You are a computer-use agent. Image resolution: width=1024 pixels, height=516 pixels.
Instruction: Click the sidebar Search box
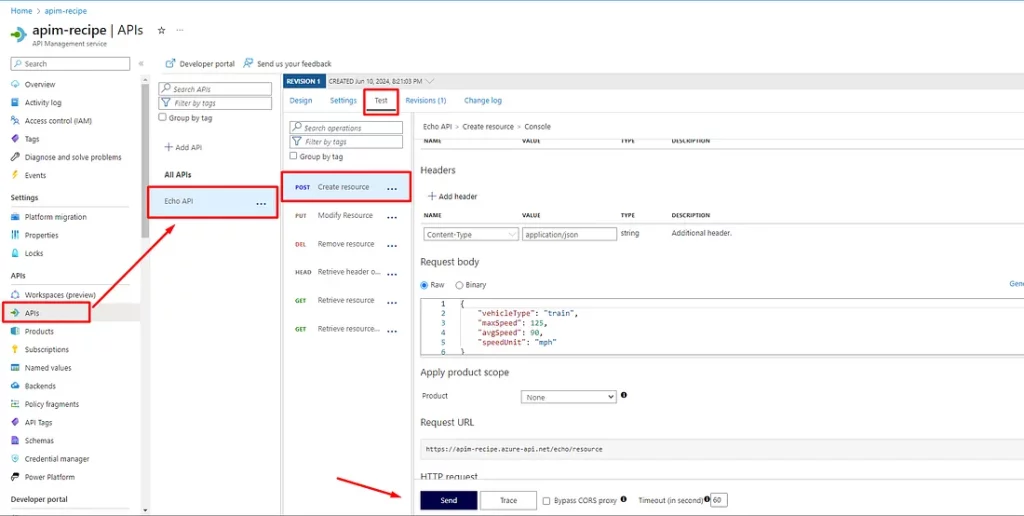(70, 63)
